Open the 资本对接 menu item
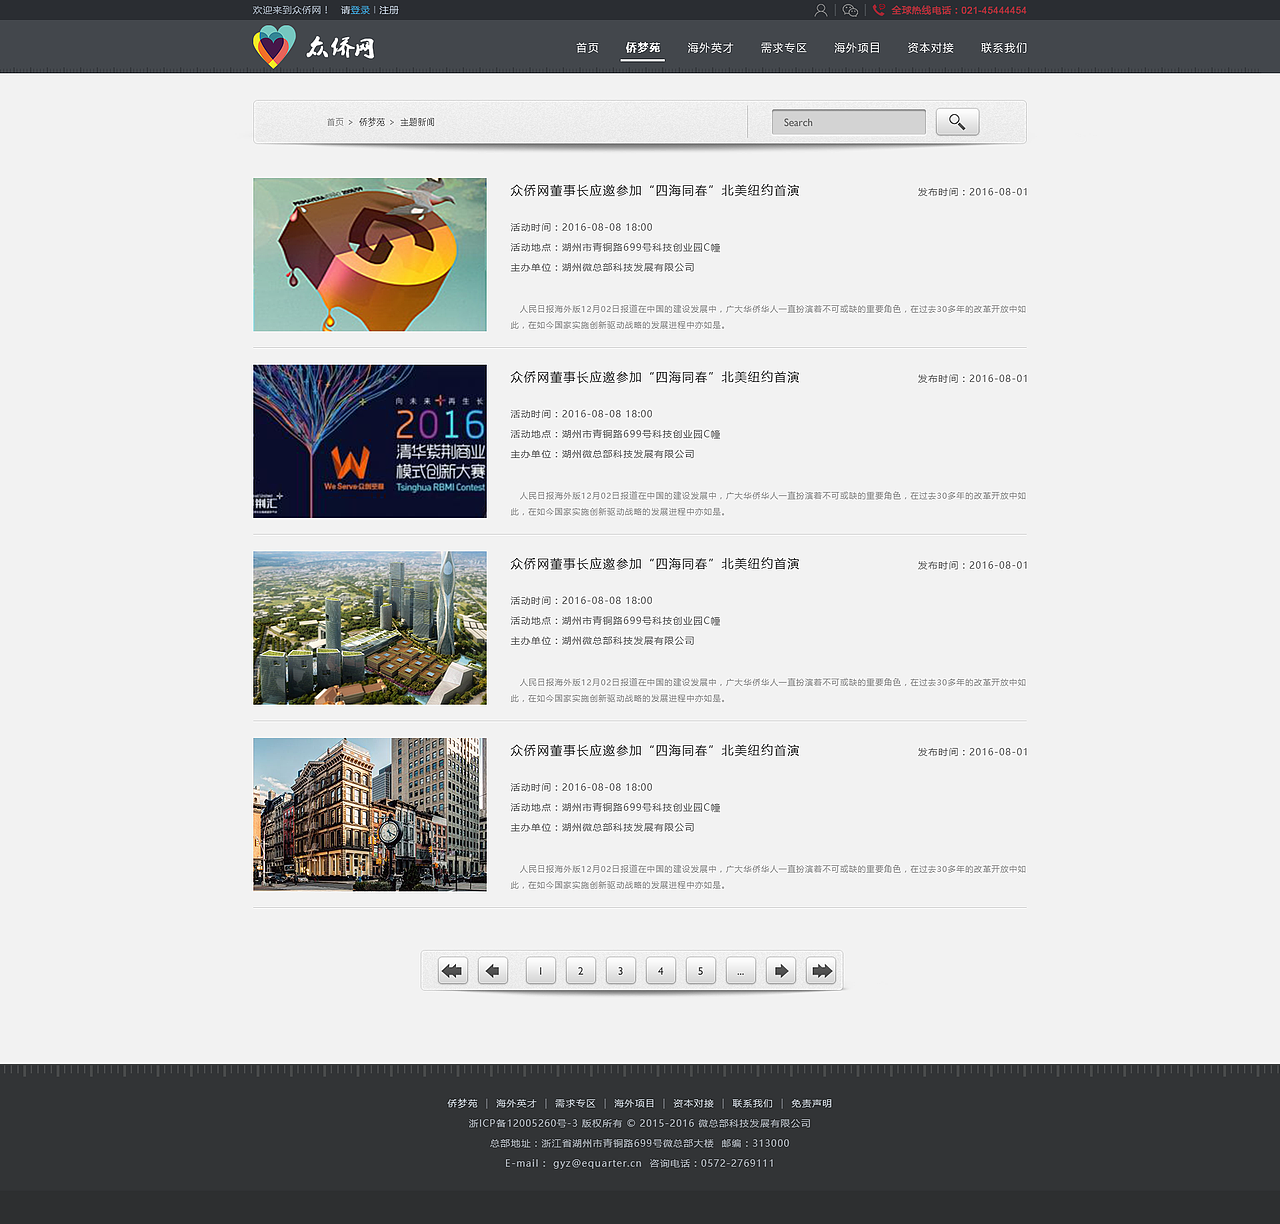This screenshot has width=1280, height=1224. (x=929, y=46)
